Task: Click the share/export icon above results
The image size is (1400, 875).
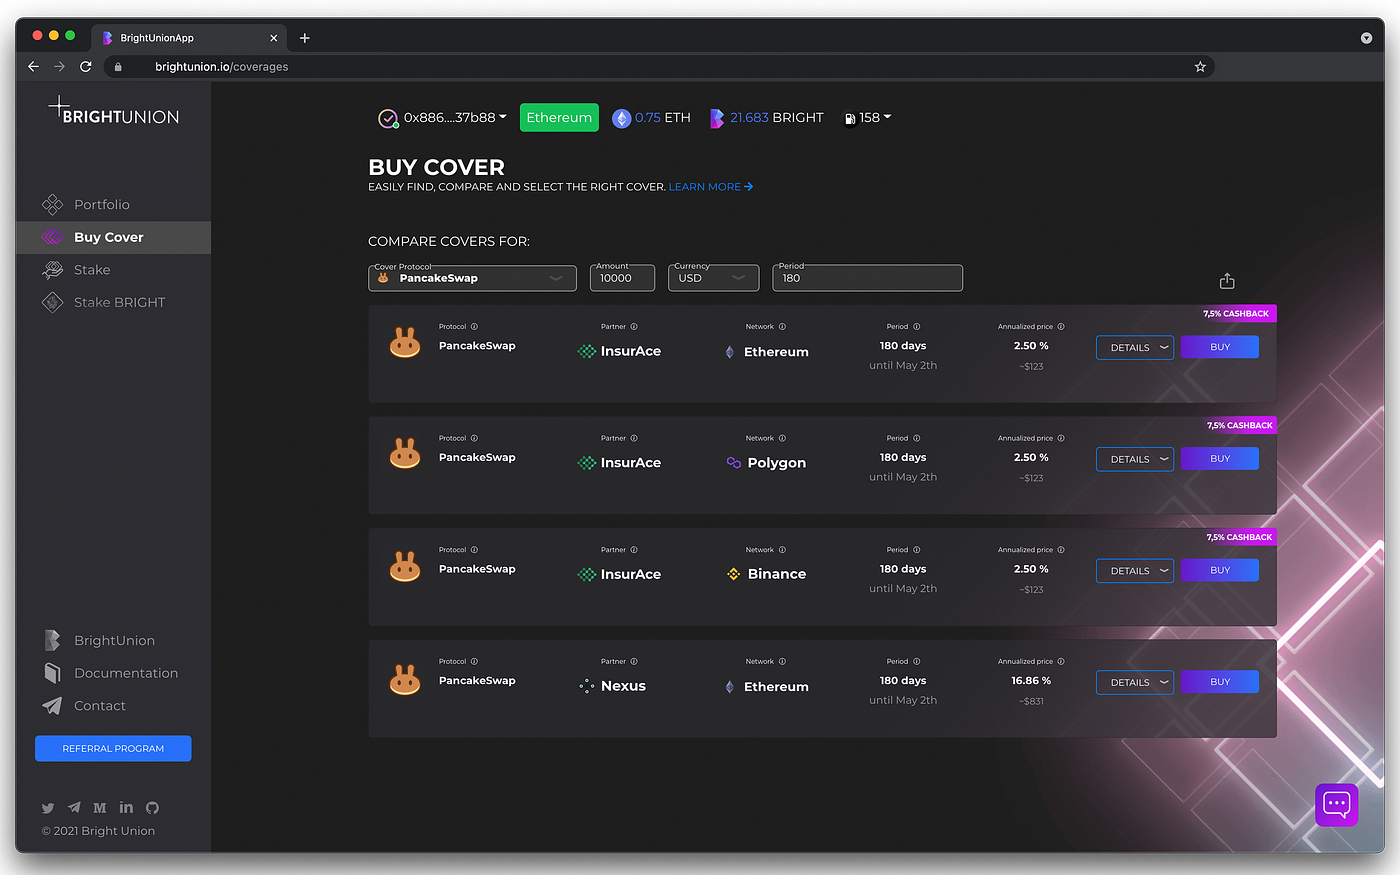Action: click(x=1227, y=281)
